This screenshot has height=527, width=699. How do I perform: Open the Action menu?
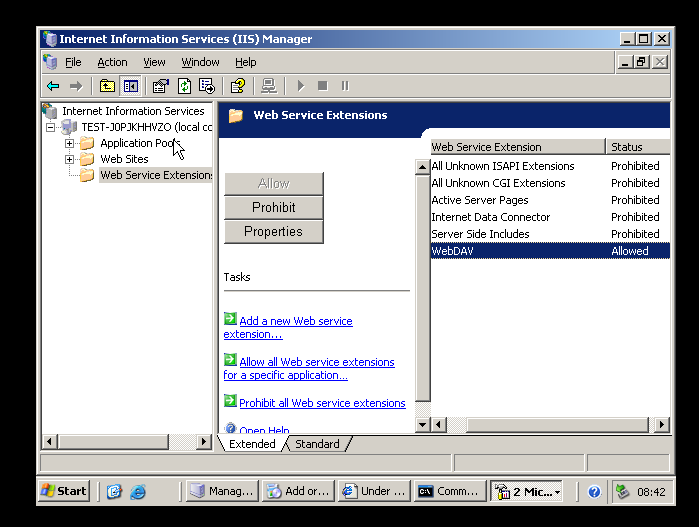point(112,62)
